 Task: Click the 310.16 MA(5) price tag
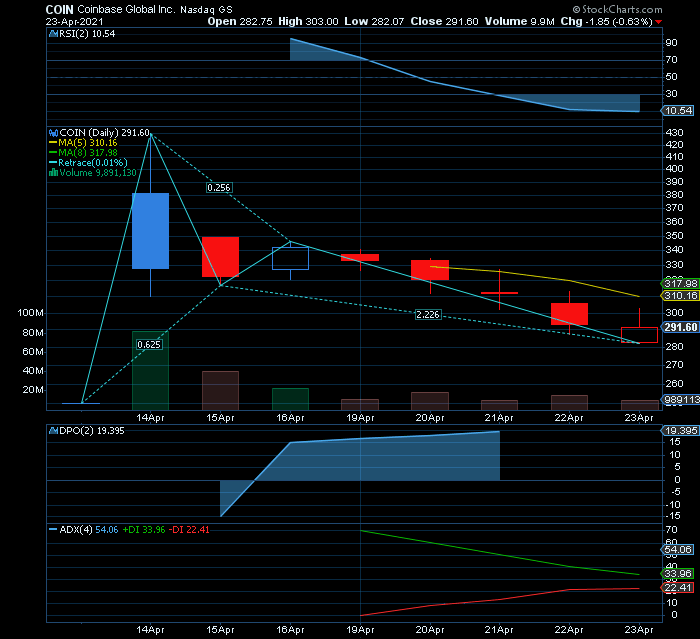click(680, 296)
